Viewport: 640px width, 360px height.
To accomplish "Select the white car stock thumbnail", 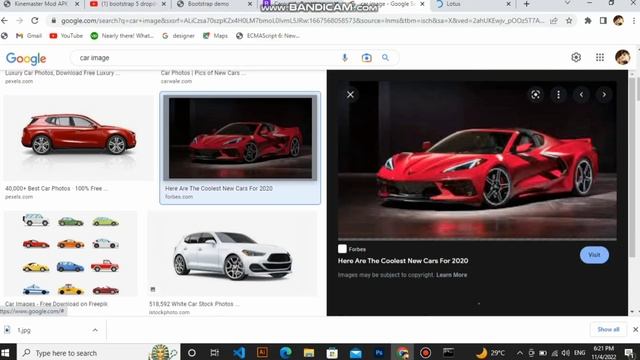I will (233, 254).
